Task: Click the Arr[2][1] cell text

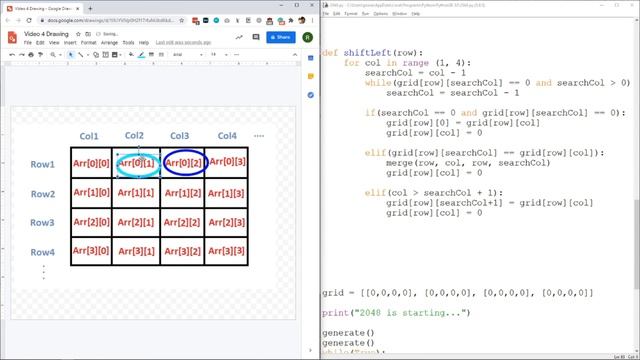Action: [136, 222]
